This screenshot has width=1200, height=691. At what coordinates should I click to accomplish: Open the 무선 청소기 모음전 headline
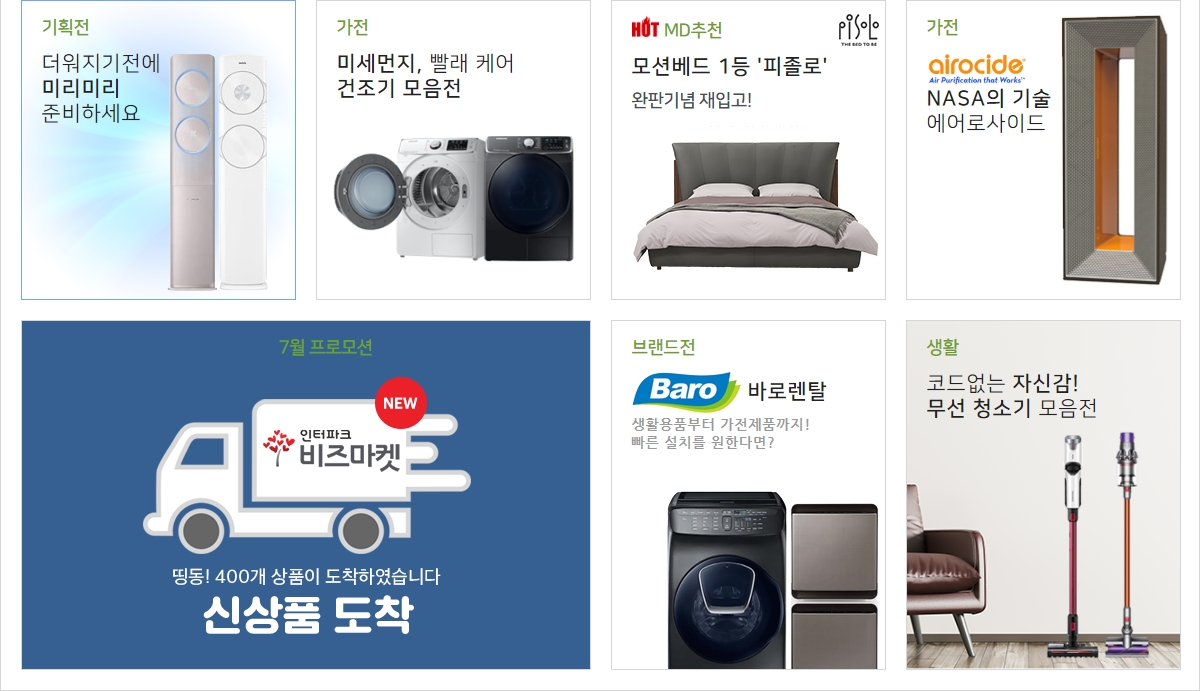point(1012,408)
